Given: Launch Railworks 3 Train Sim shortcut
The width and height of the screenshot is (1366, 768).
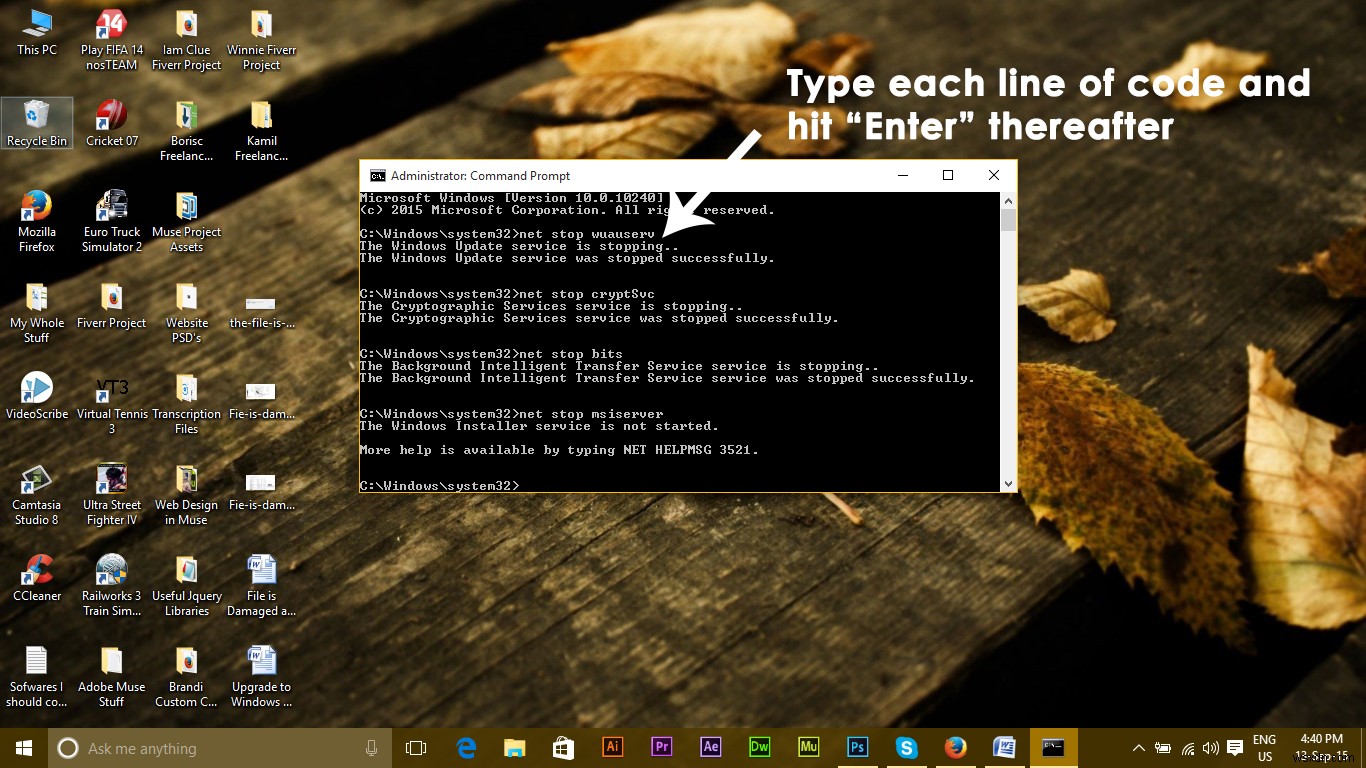Looking at the screenshot, I should [112, 586].
